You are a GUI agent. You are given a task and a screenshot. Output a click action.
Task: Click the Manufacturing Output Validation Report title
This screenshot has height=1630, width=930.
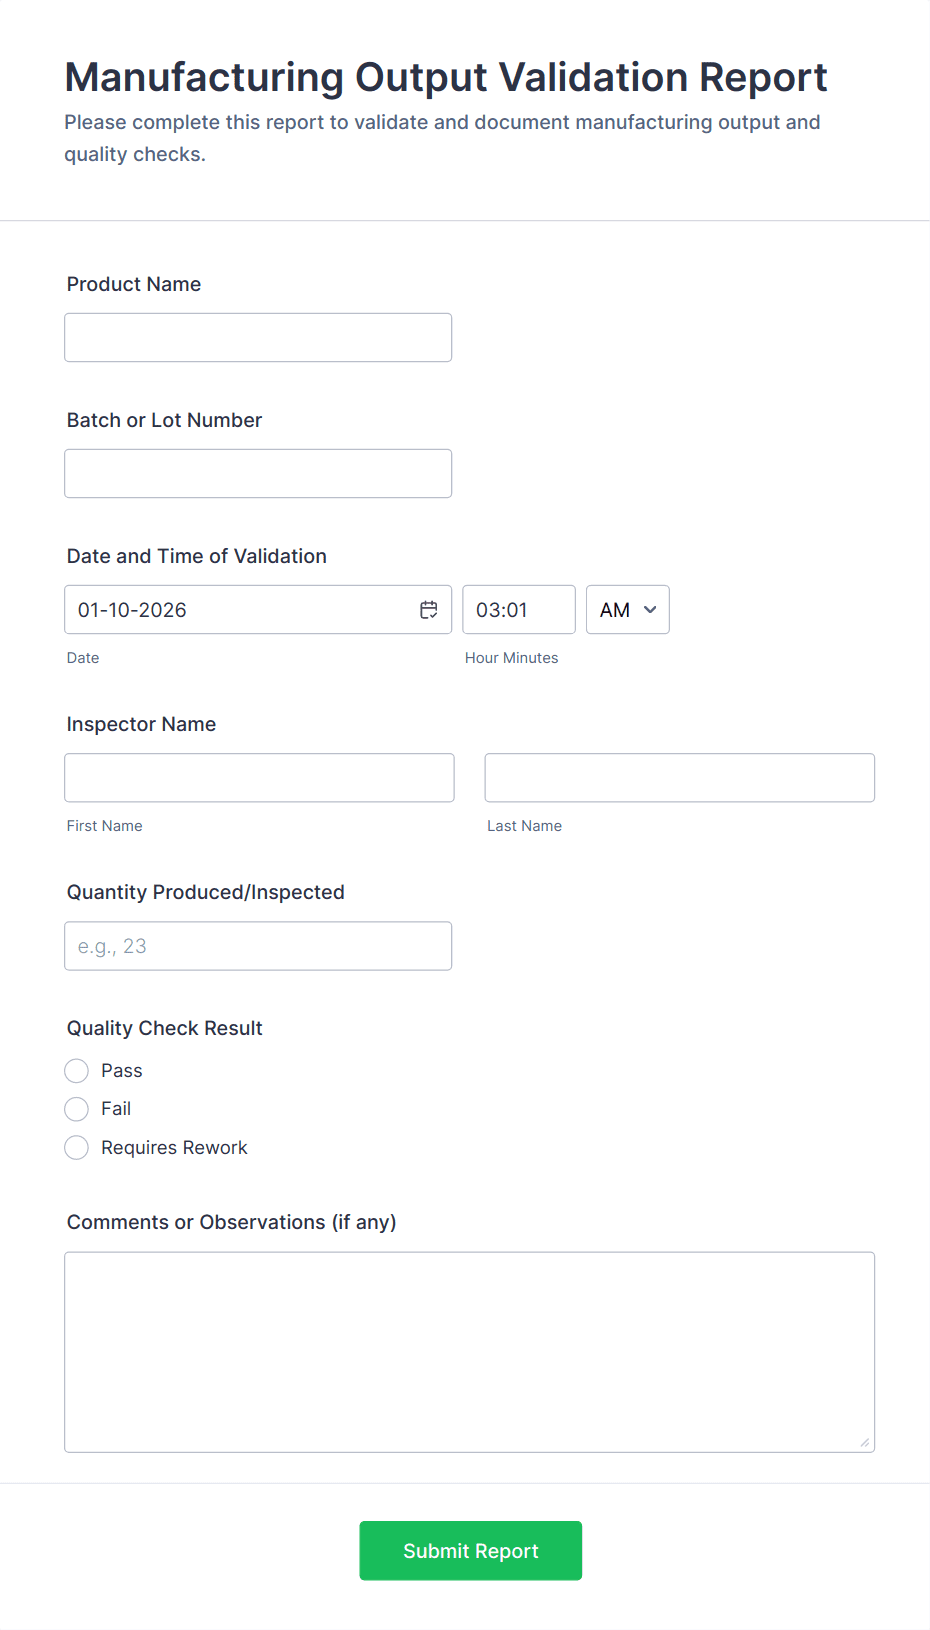pyautogui.click(x=445, y=77)
